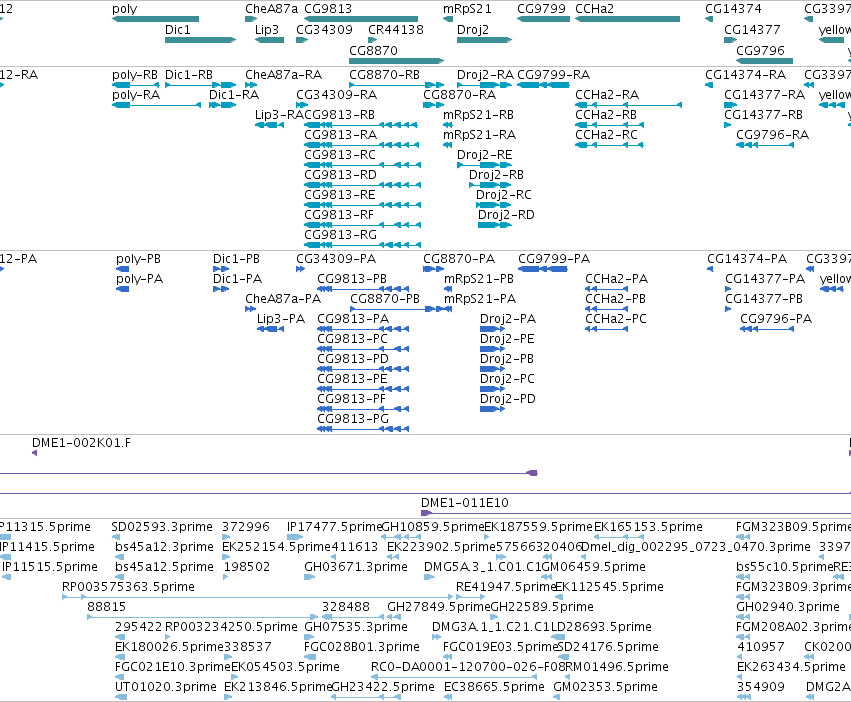Select transcript Droj2-RE
This screenshot has width=851, height=702.
(x=484, y=165)
